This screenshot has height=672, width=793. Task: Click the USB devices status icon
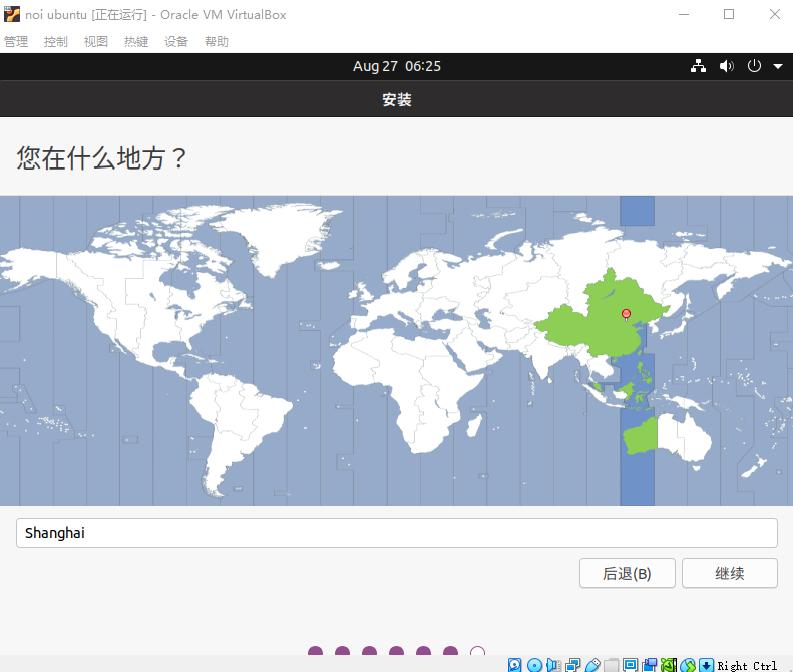point(593,665)
